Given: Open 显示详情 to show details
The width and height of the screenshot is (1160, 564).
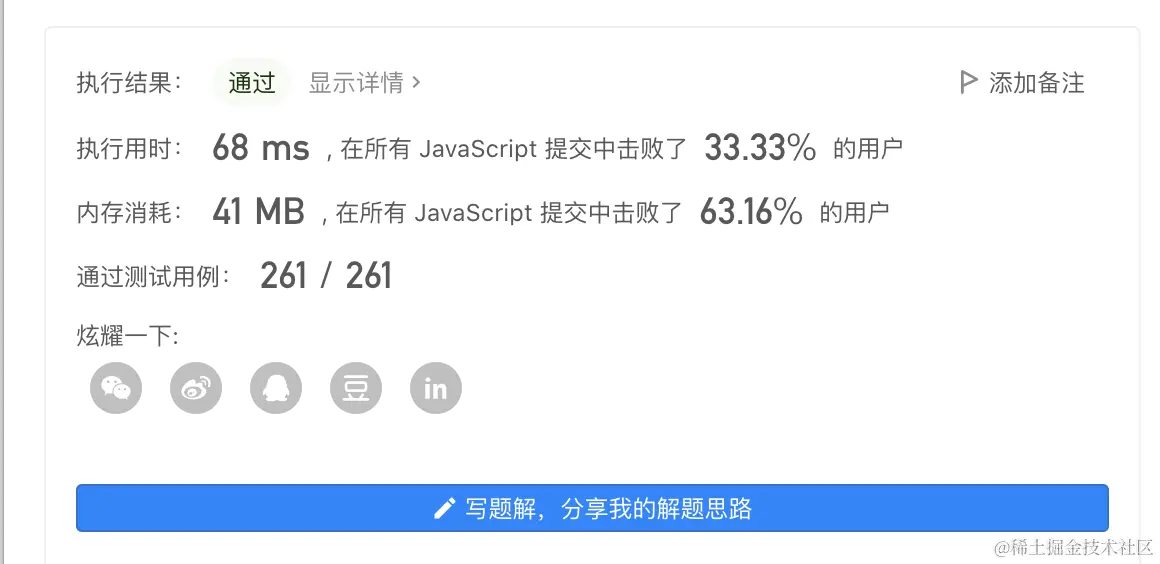Looking at the screenshot, I should click(355, 82).
